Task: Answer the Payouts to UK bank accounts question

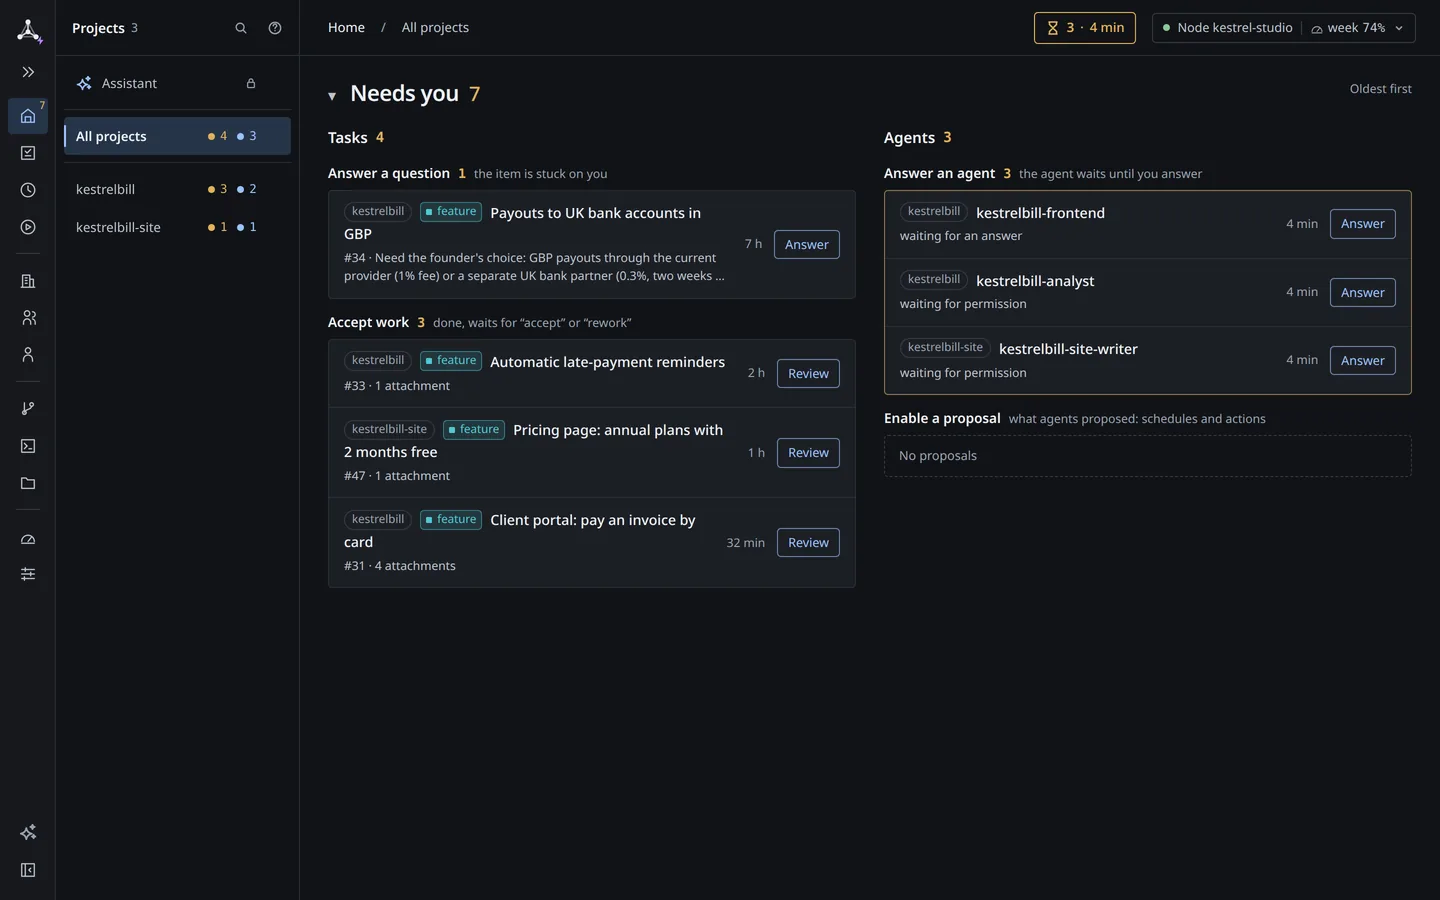Action: coord(807,245)
